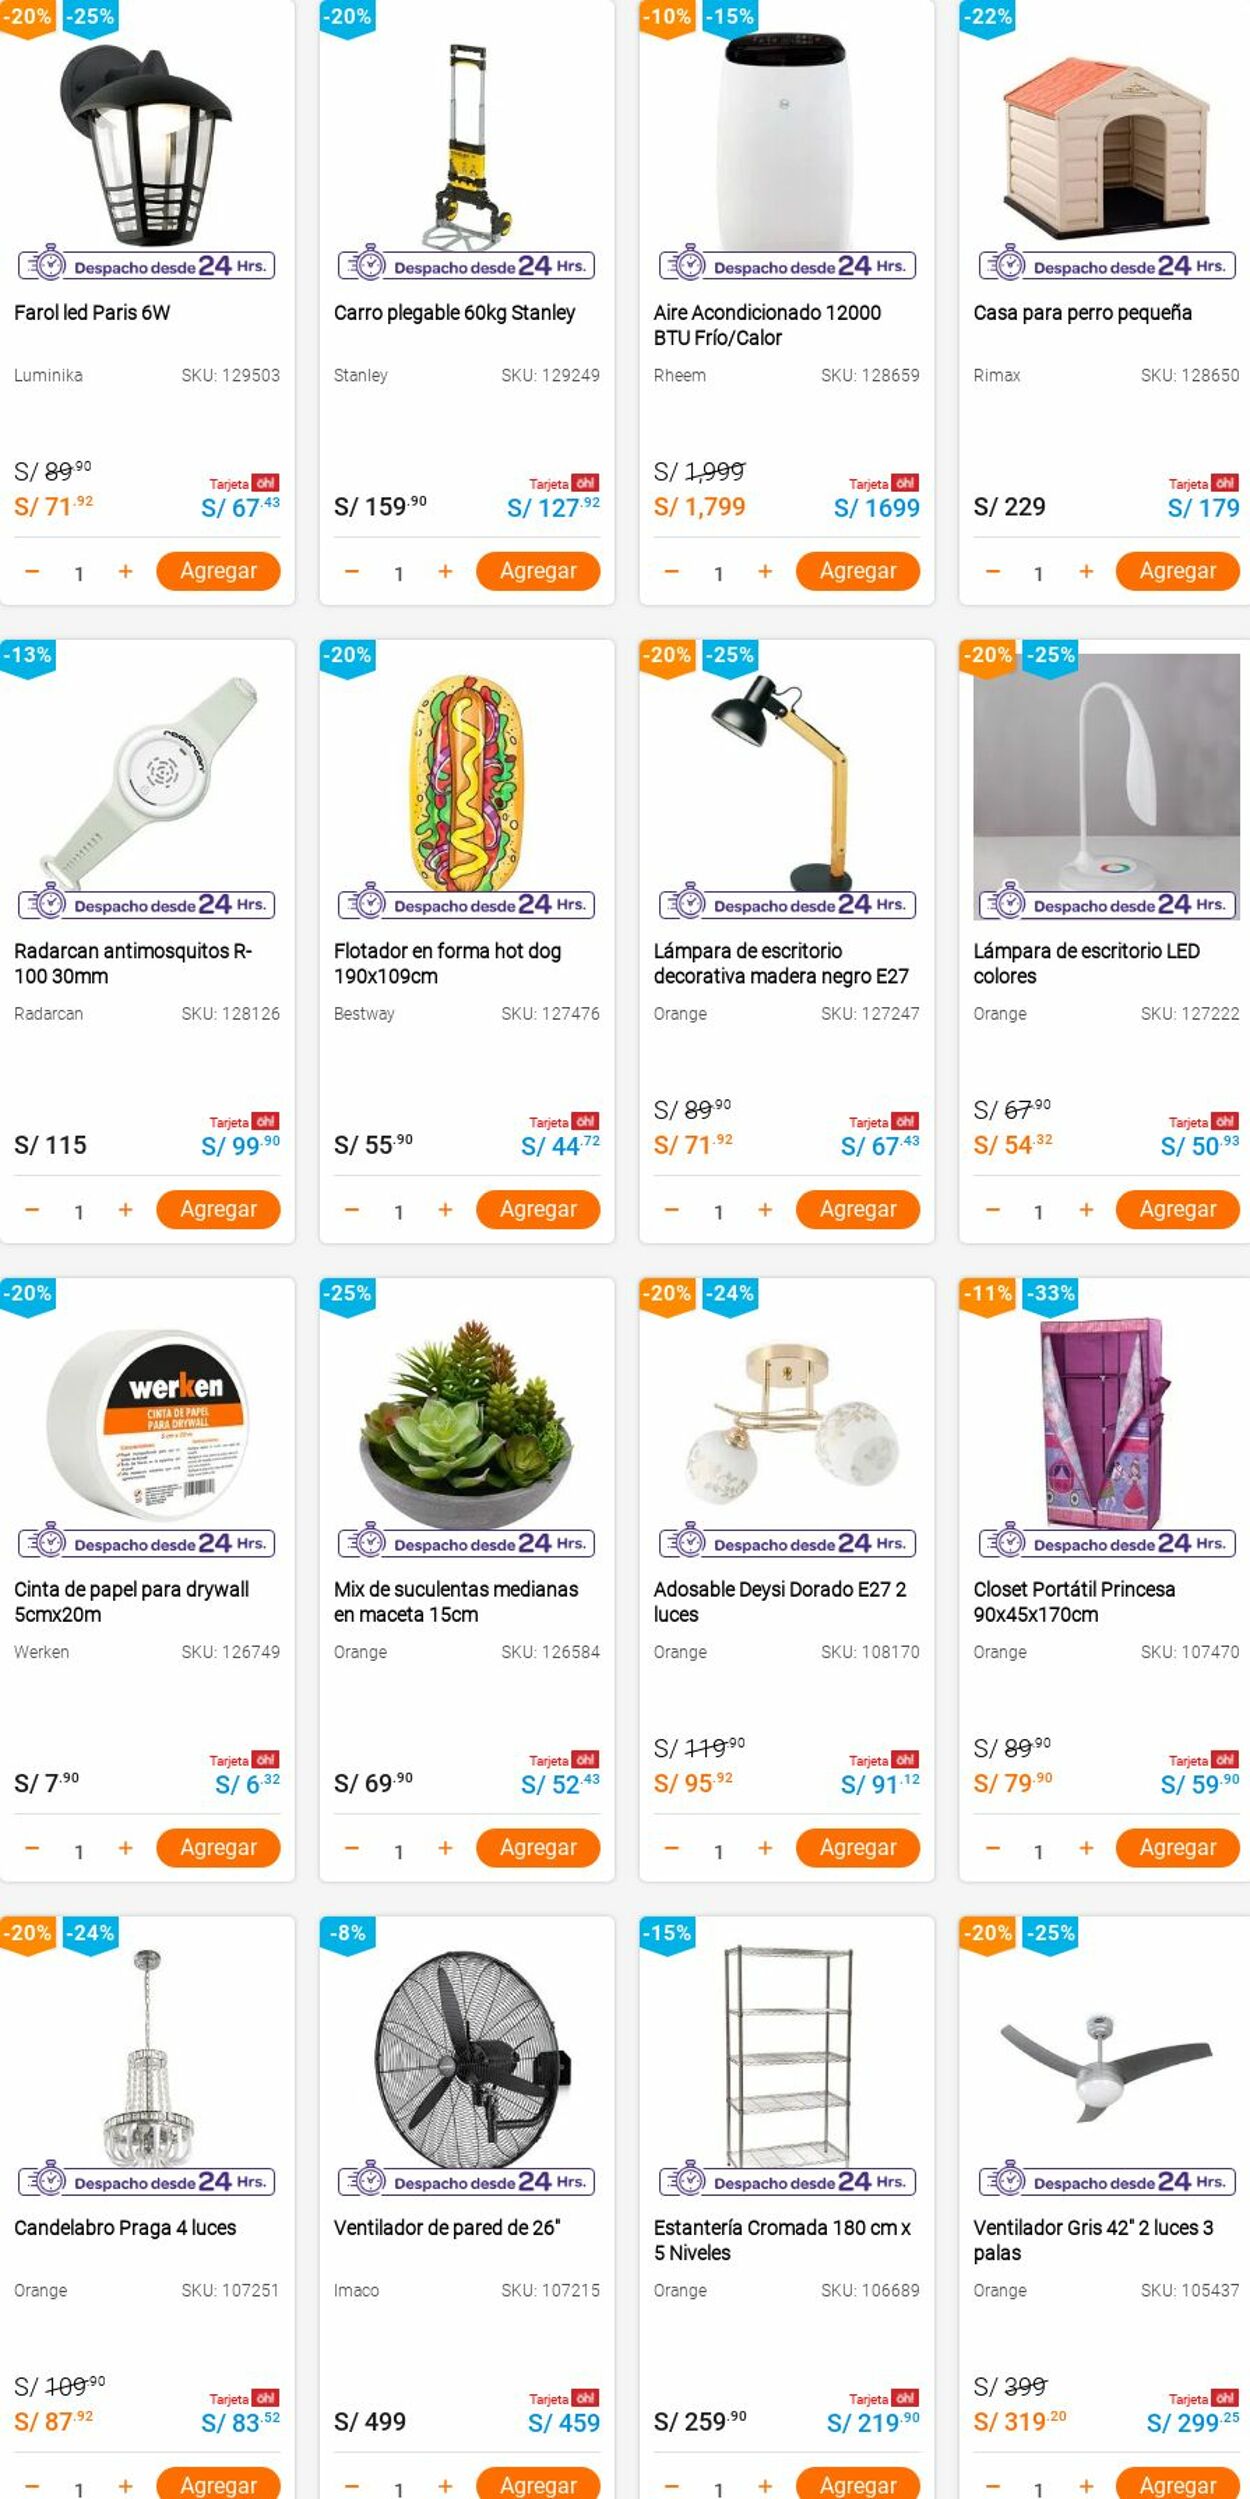Image resolution: width=1250 pixels, height=2499 pixels.
Task: Add Aire Acondicionado 12000 BTU to cart
Action: [857, 571]
